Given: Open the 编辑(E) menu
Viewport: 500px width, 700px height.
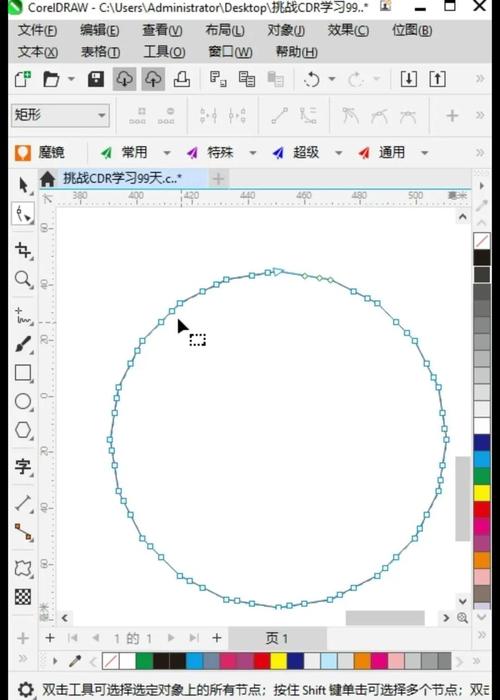Looking at the screenshot, I should point(100,31).
